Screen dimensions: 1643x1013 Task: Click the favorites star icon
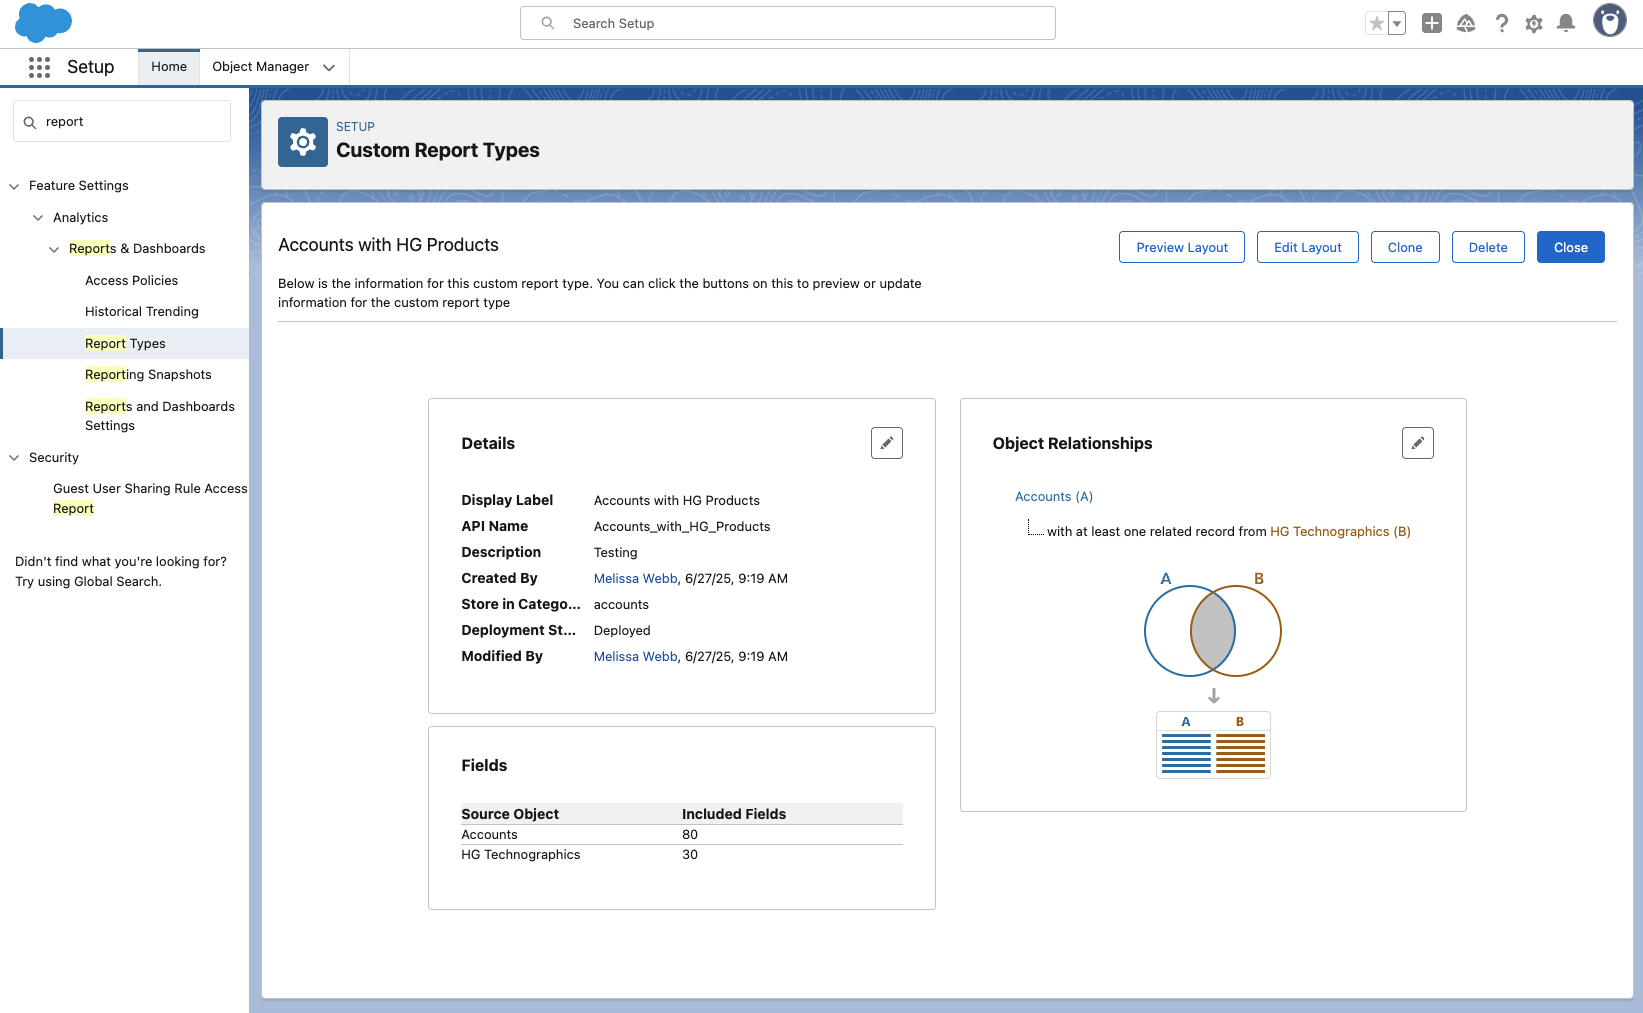[1377, 23]
